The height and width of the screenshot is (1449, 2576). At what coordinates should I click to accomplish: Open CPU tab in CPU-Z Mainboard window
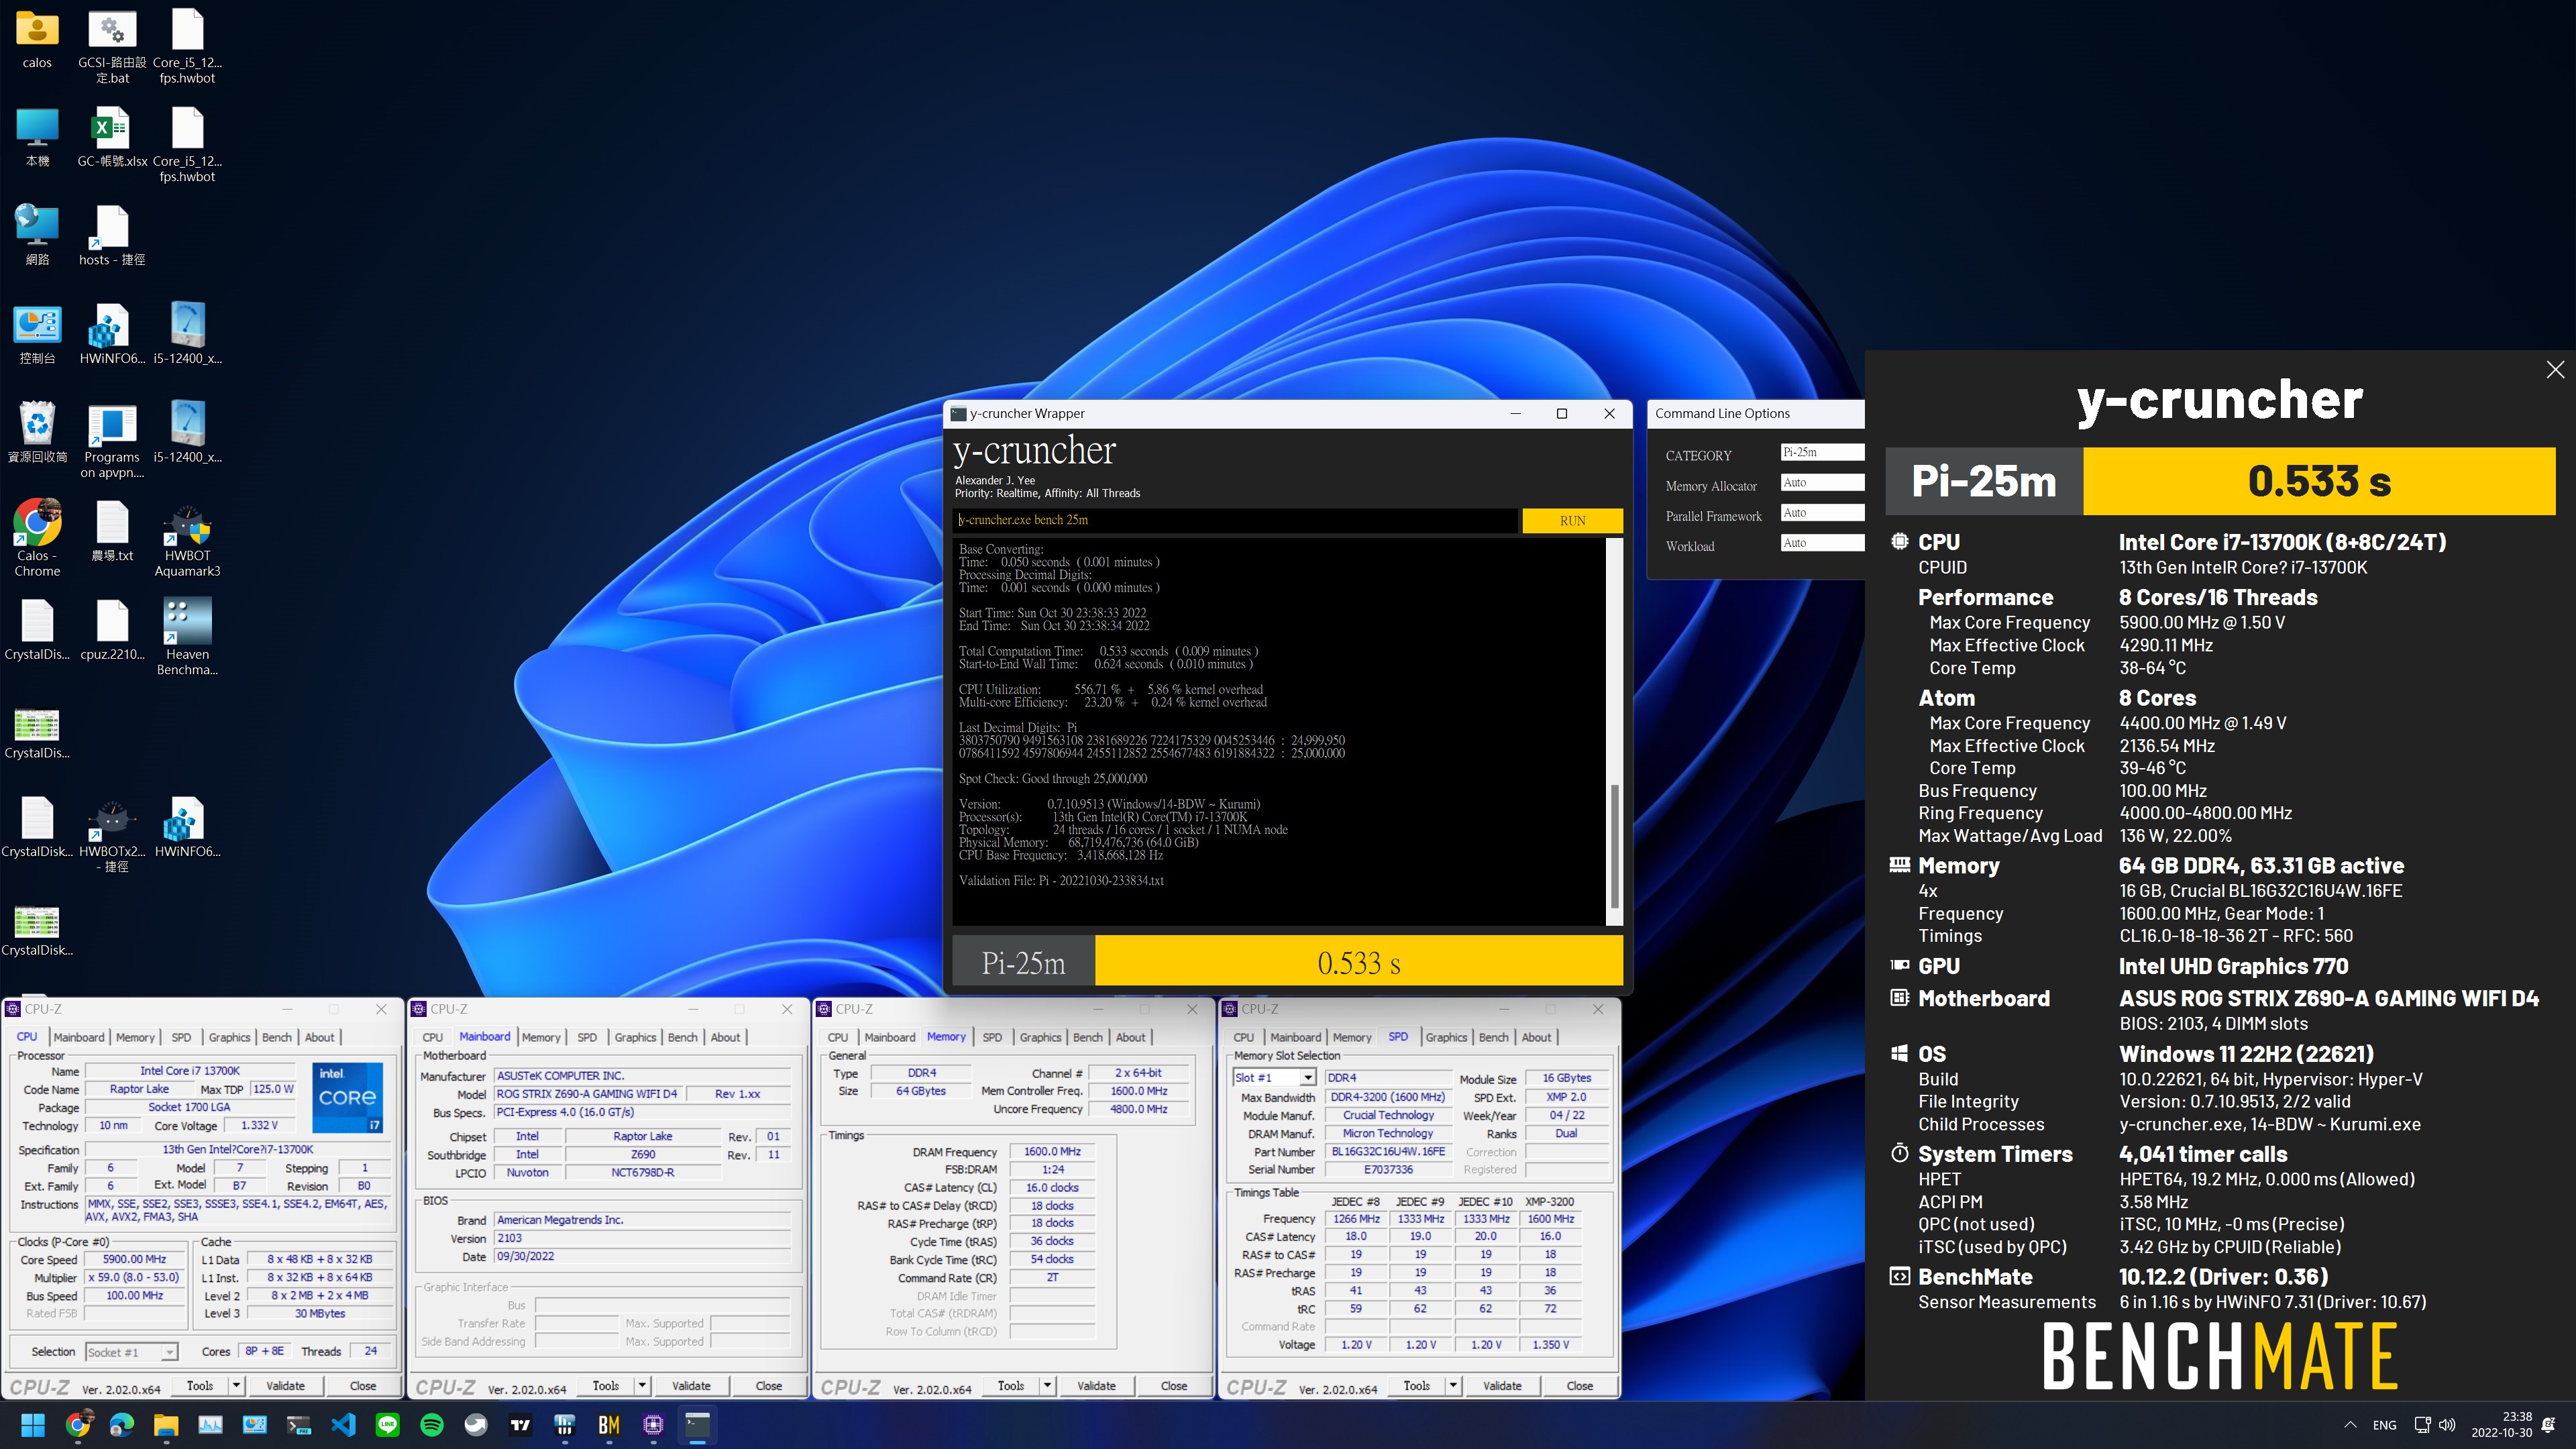[432, 1037]
